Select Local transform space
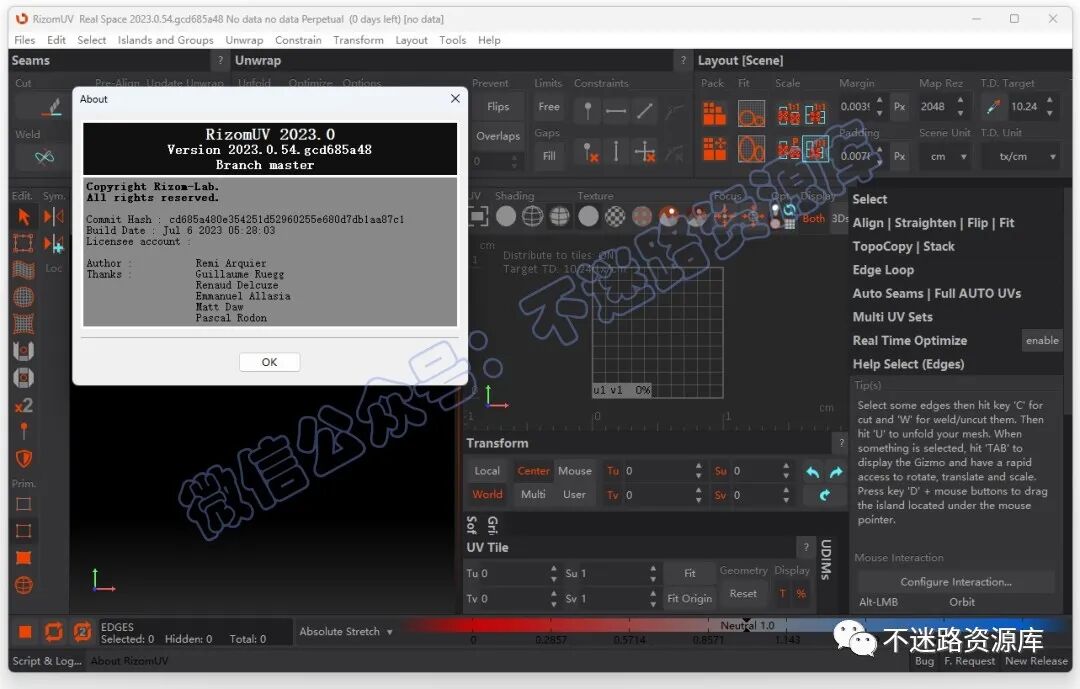This screenshot has height=689, width=1080. pyautogui.click(x=487, y=471)
